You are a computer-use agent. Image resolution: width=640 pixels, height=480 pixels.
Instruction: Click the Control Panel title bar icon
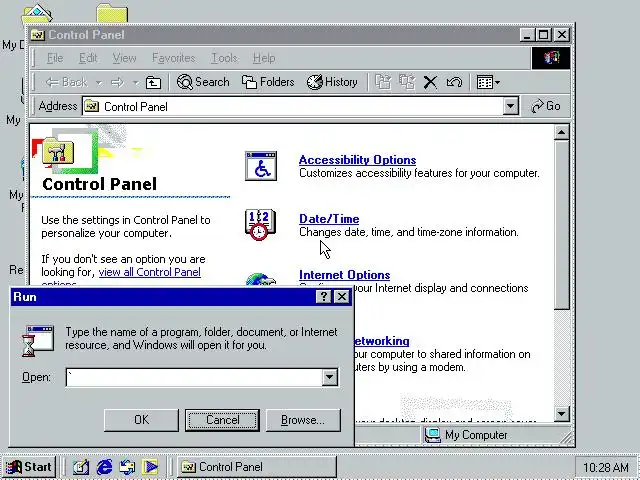(38, 35)
